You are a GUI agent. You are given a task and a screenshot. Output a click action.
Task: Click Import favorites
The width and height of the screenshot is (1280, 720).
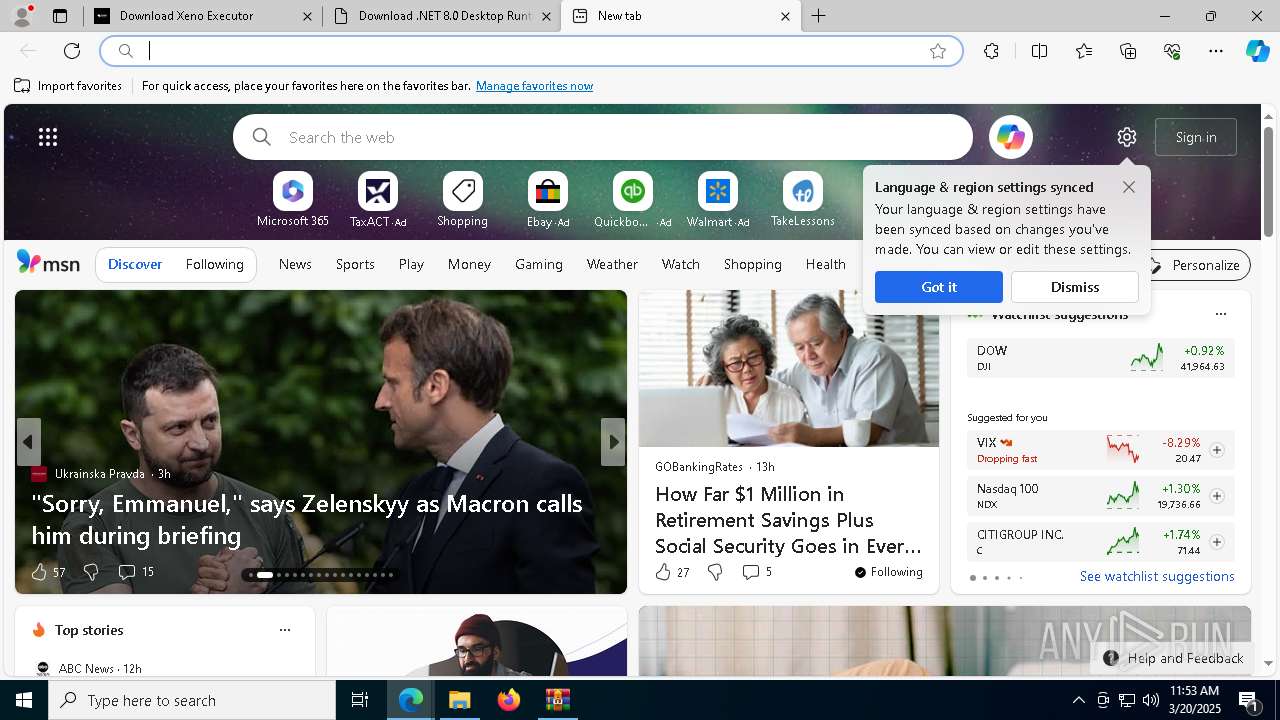pos(68,86)
